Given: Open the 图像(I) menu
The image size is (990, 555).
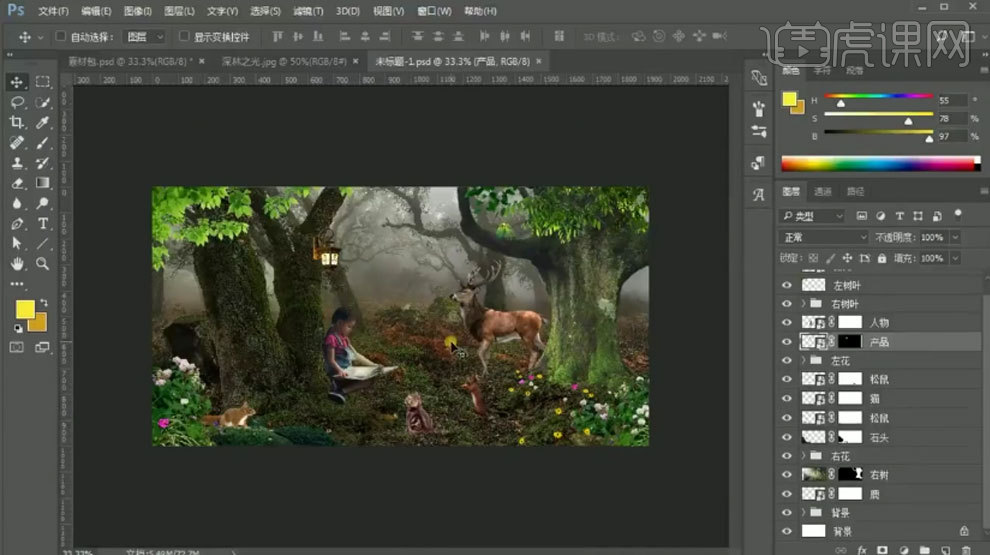Looking at the screenshot, I should coord(137,11).
